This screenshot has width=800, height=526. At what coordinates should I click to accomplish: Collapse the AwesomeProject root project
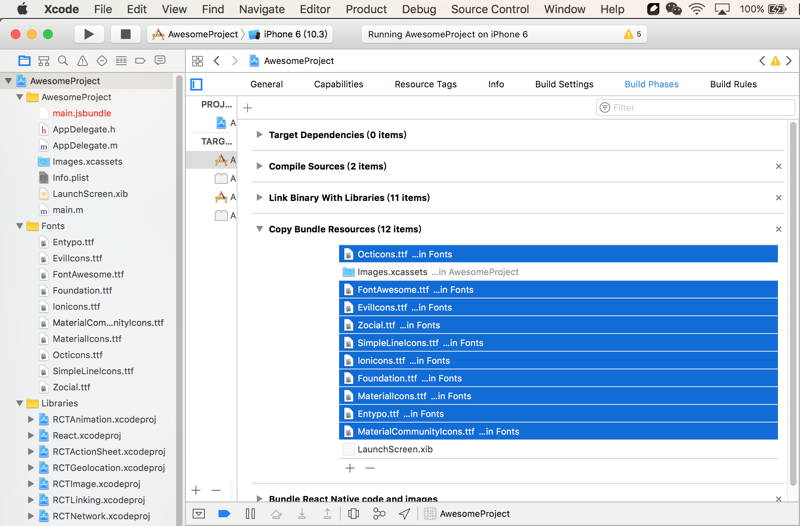coord(8,81)
